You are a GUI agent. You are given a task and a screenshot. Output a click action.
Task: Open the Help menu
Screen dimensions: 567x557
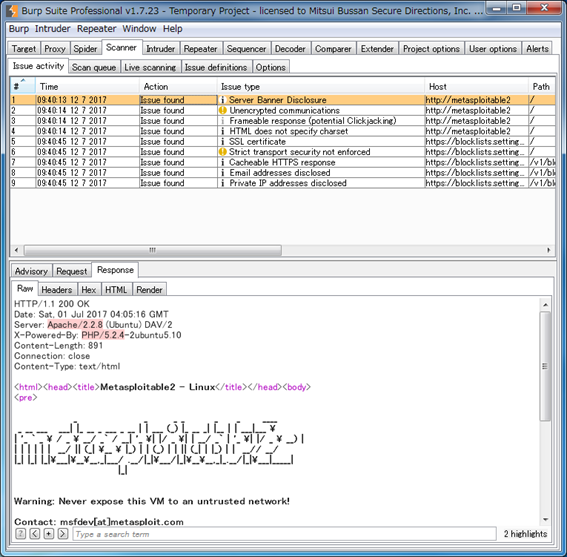tap(172, 29)
